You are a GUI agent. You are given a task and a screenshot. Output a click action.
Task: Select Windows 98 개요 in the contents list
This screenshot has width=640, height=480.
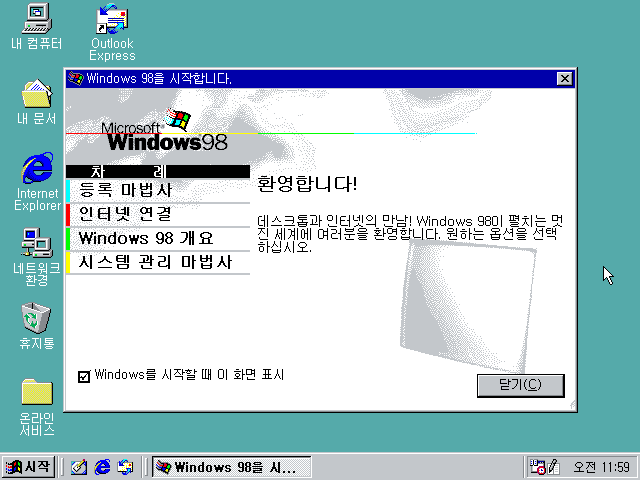point(158,238)
